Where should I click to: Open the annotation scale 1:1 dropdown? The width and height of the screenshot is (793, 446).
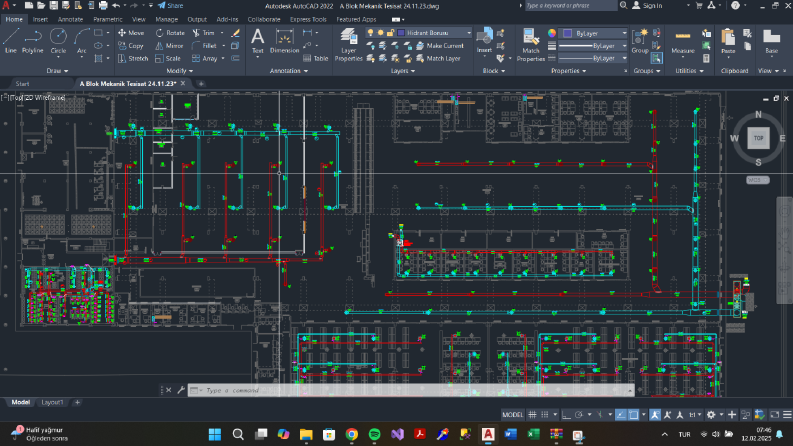coord(695,415)
